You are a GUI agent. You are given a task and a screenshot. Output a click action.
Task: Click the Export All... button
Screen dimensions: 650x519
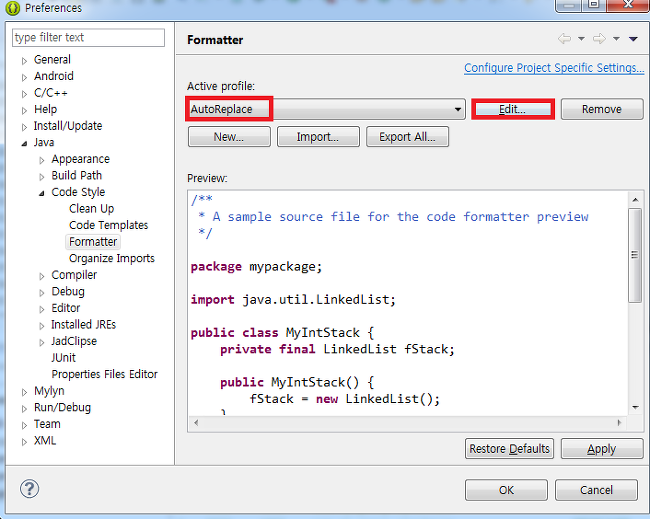[407, 137]
